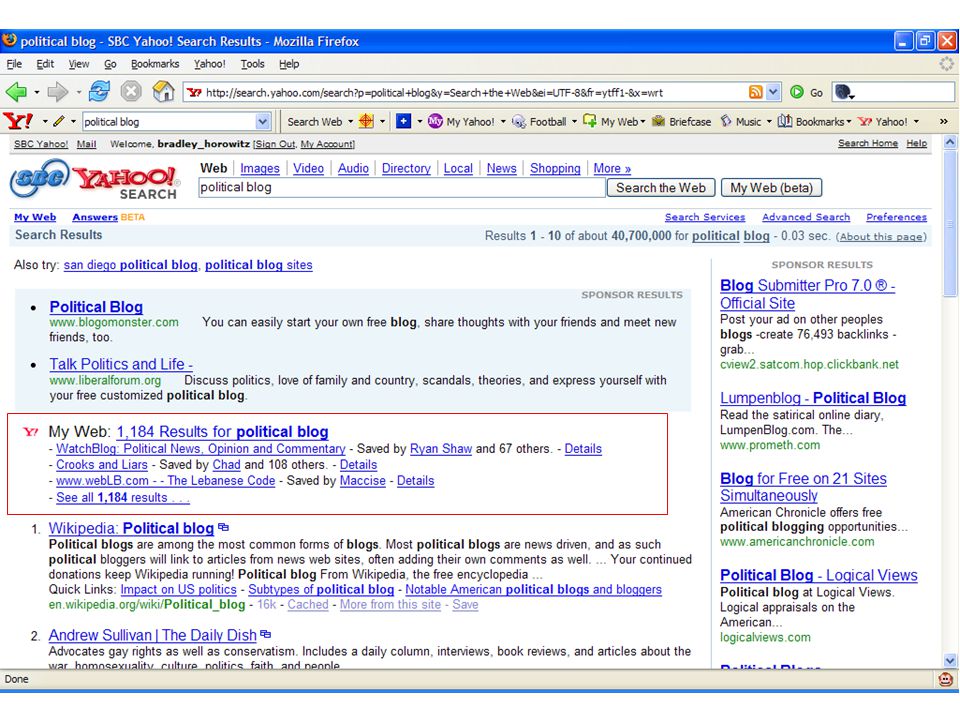
Task: Click the pencil icon on Yahoo toolbar
Action: 59,121
